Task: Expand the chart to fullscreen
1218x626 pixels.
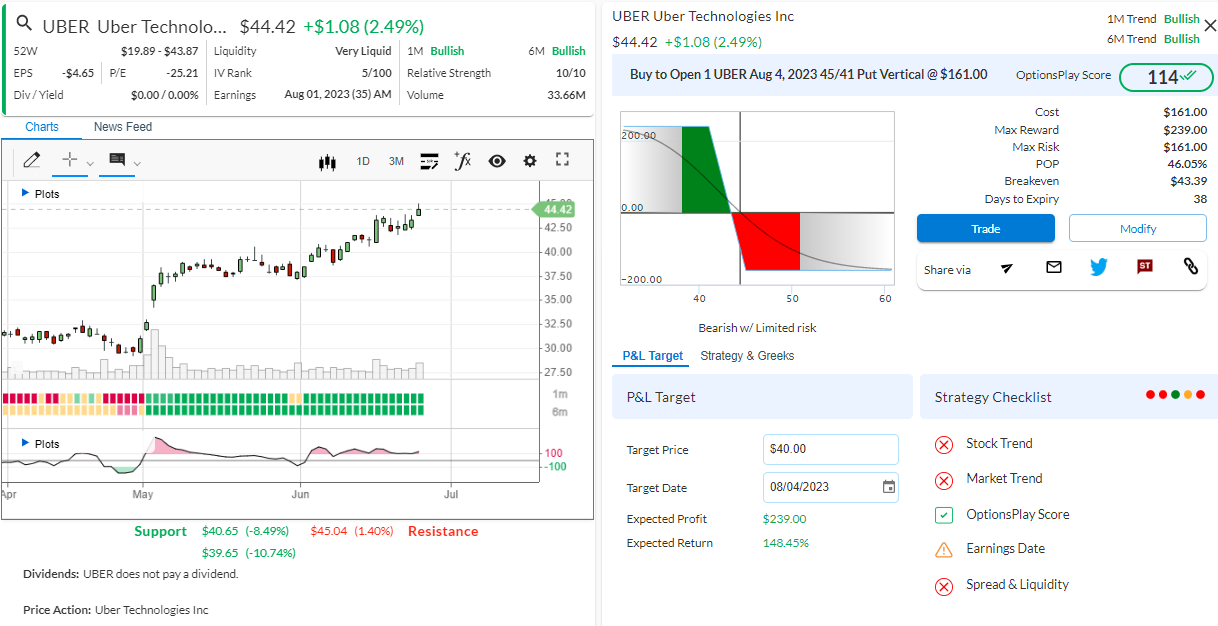Action: point(562,160)
